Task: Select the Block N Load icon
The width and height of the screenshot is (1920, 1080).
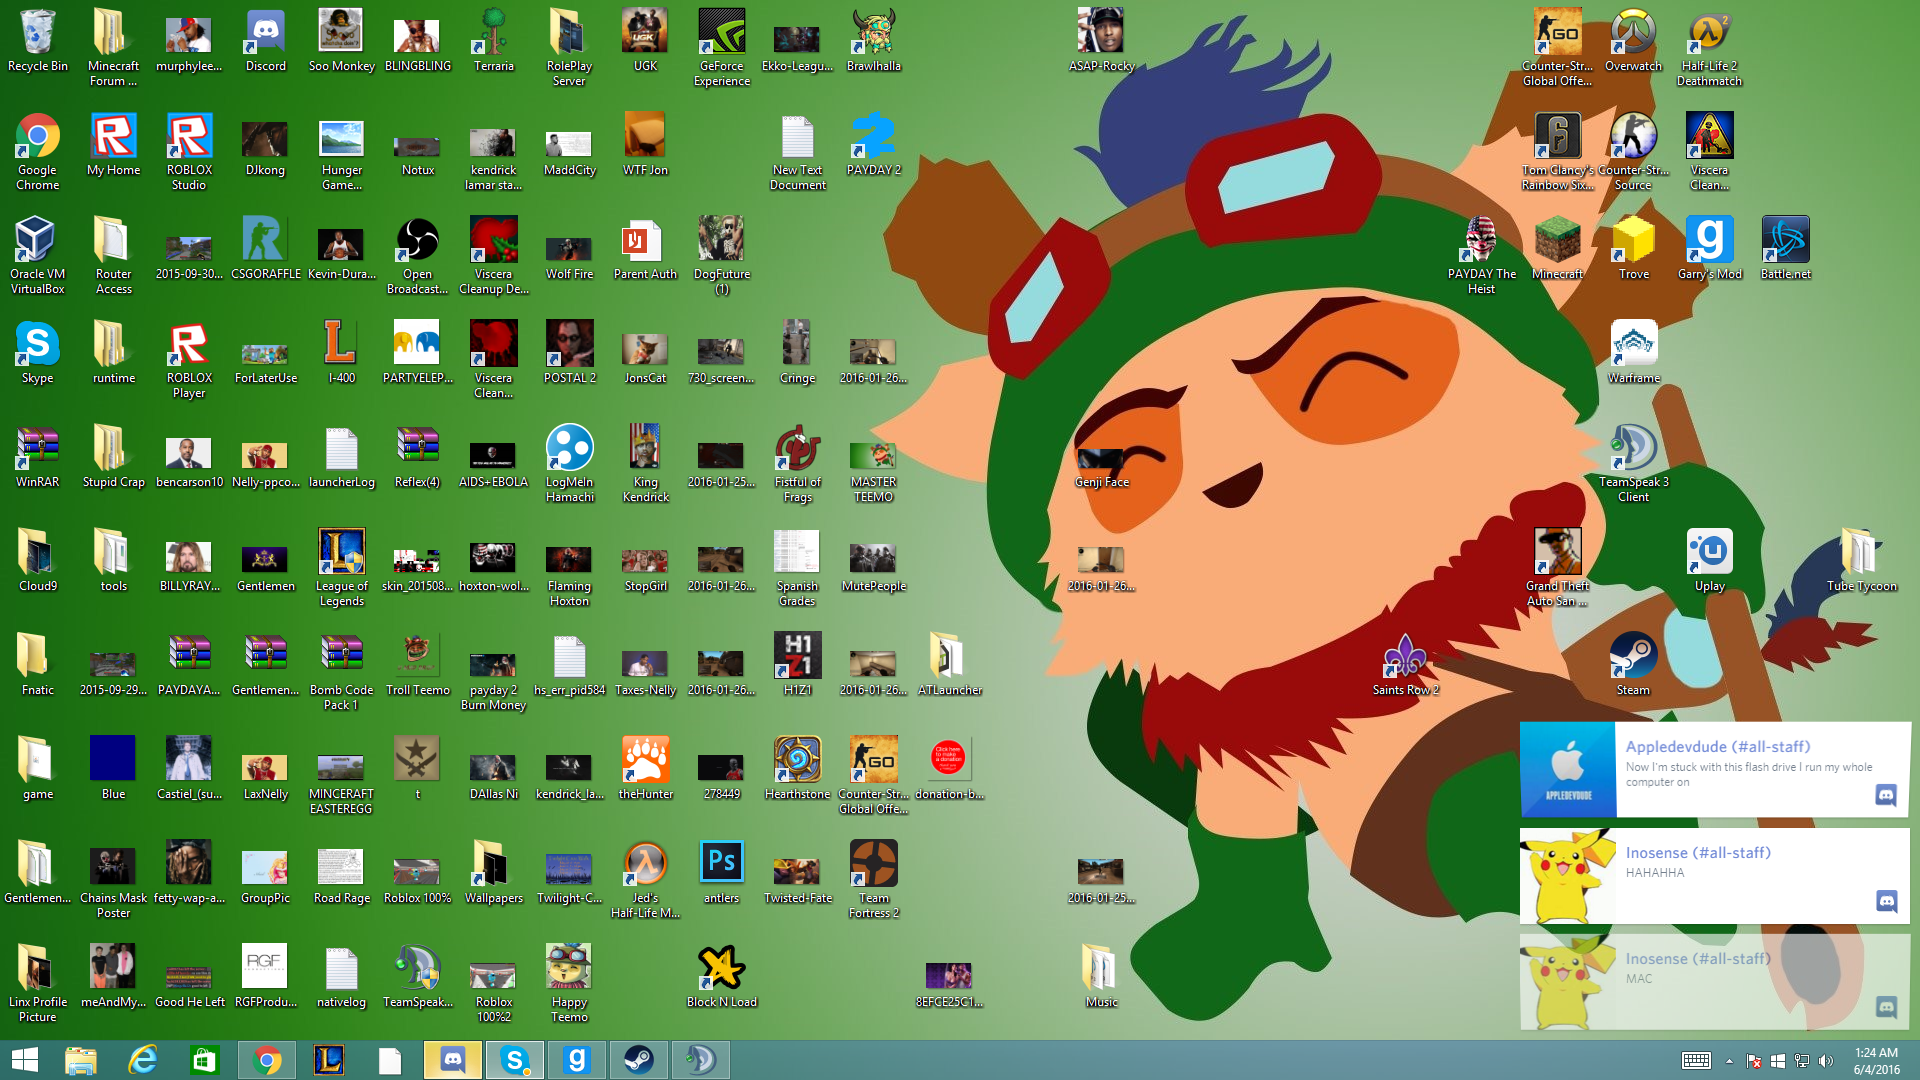Action: pyautogui.click(x=721, y=977)
